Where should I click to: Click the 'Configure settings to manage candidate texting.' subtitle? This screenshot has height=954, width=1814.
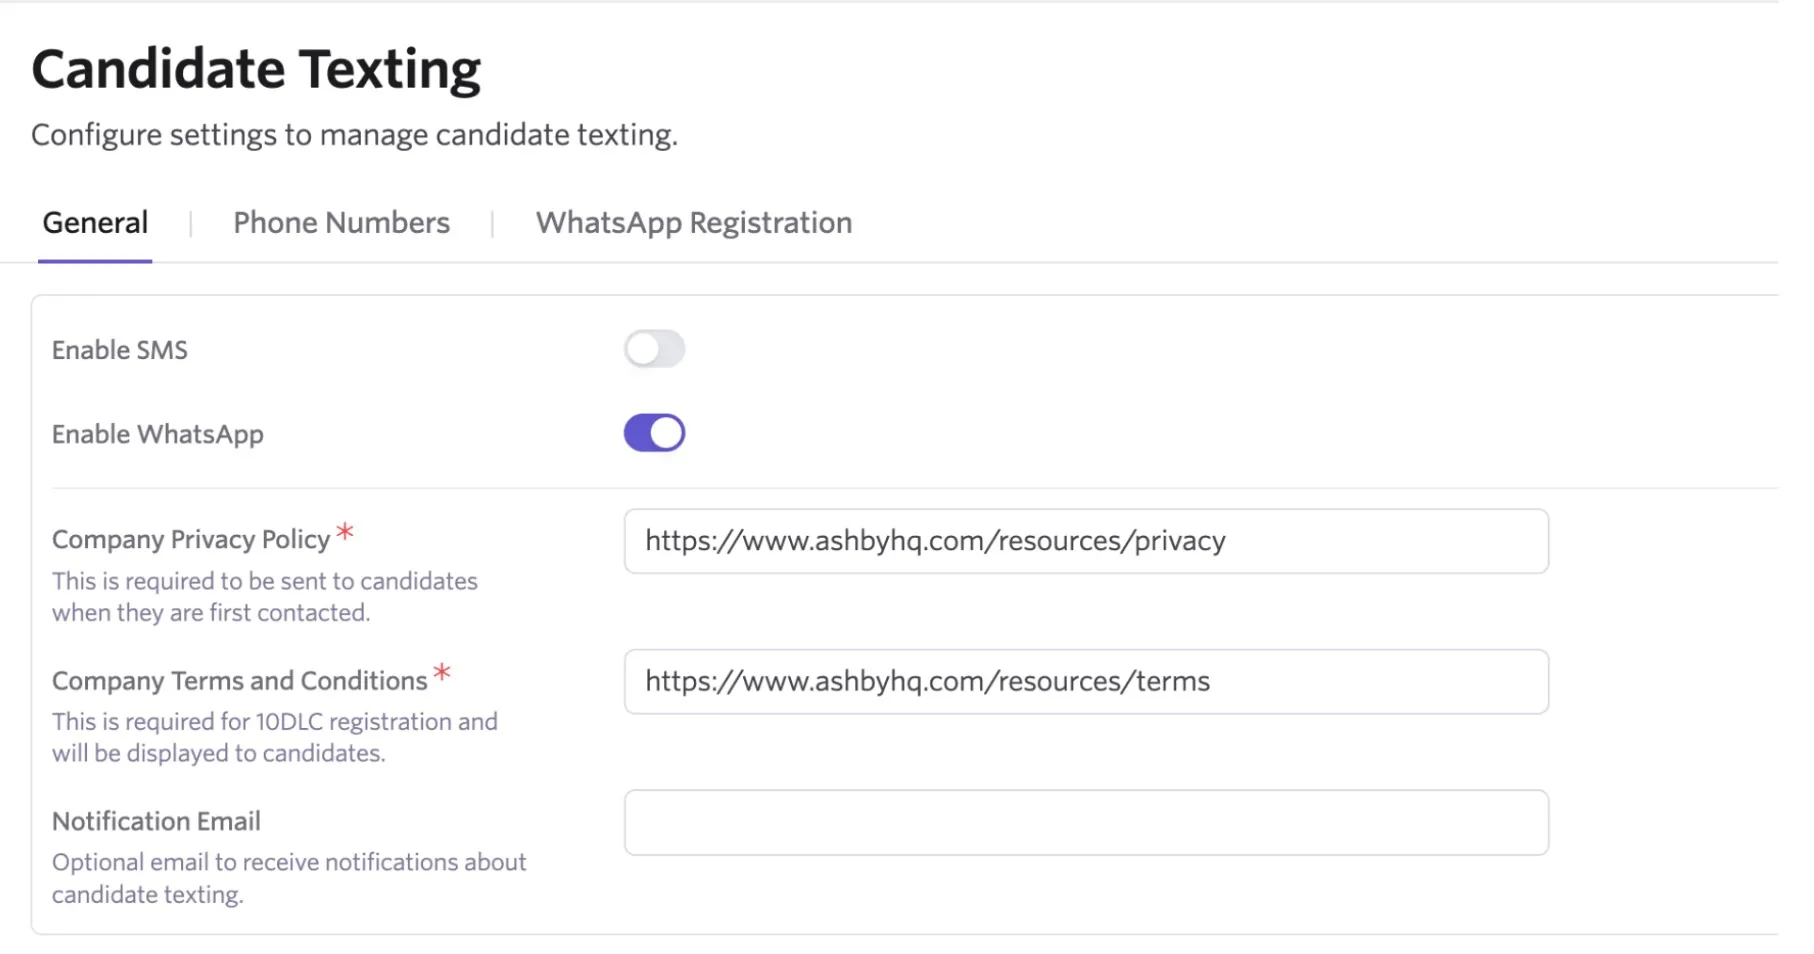pos(354,134)
